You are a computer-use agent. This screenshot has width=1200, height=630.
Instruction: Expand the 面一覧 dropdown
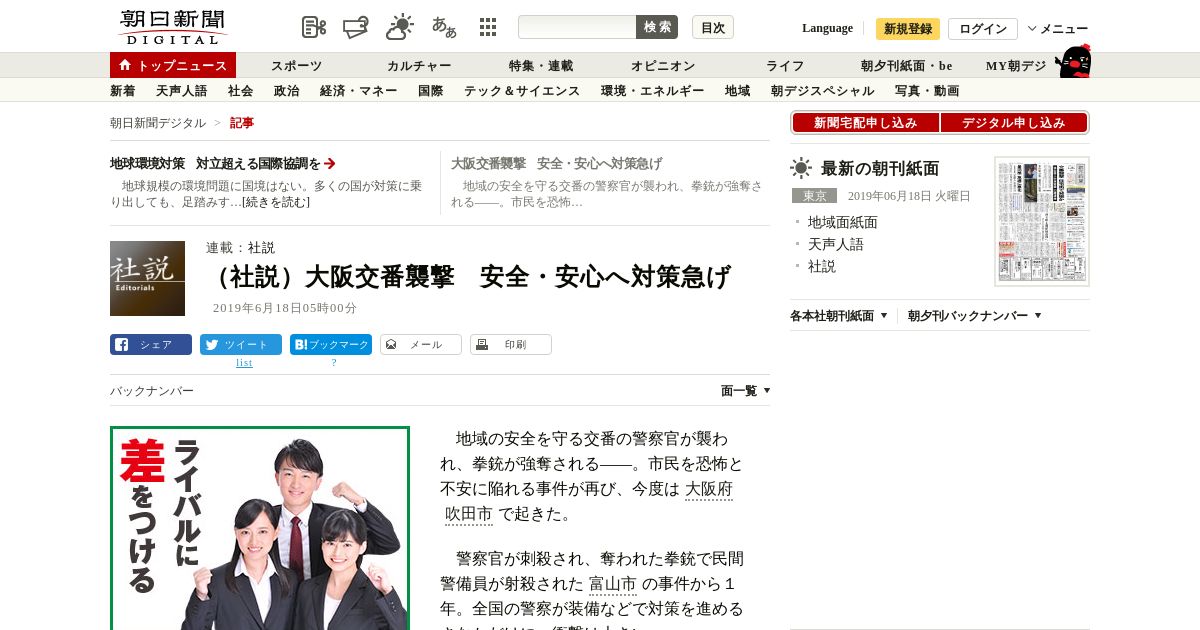coord(746,391)
